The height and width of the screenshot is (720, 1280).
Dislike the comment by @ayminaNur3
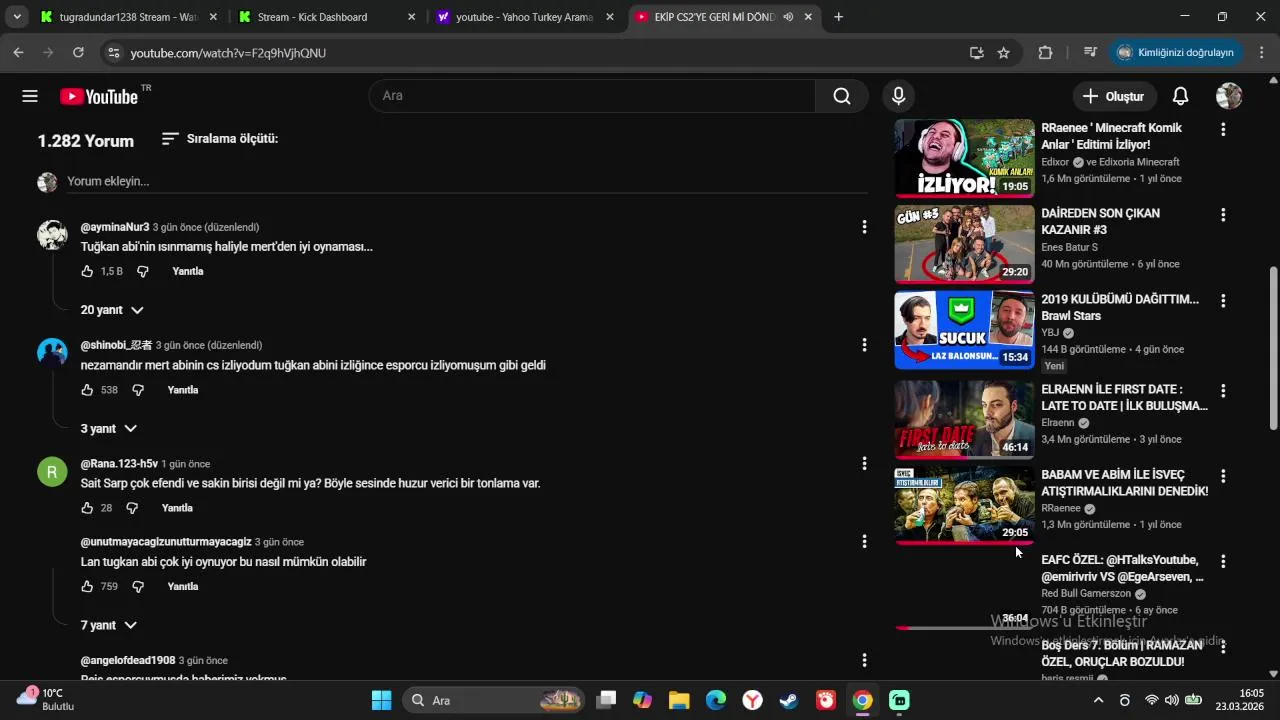pyautogui.click(x=142, y=271)
